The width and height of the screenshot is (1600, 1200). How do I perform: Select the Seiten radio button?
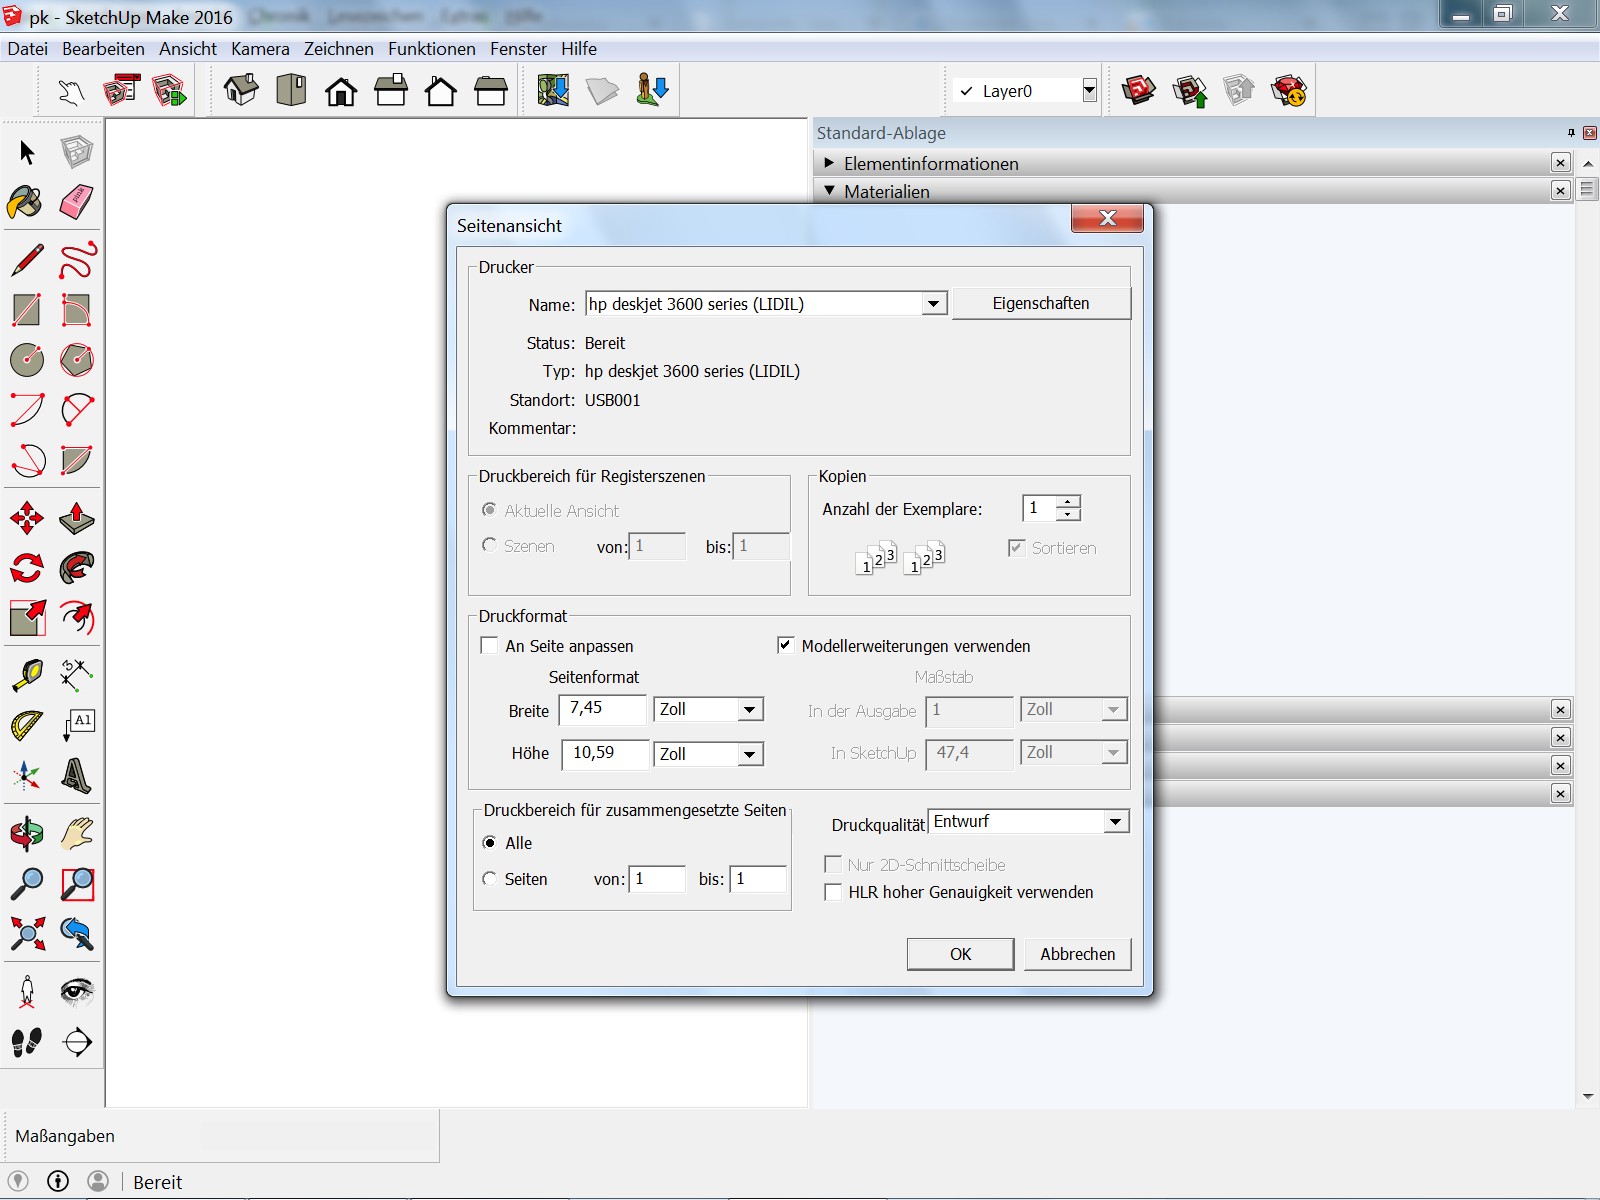(490, 879)
